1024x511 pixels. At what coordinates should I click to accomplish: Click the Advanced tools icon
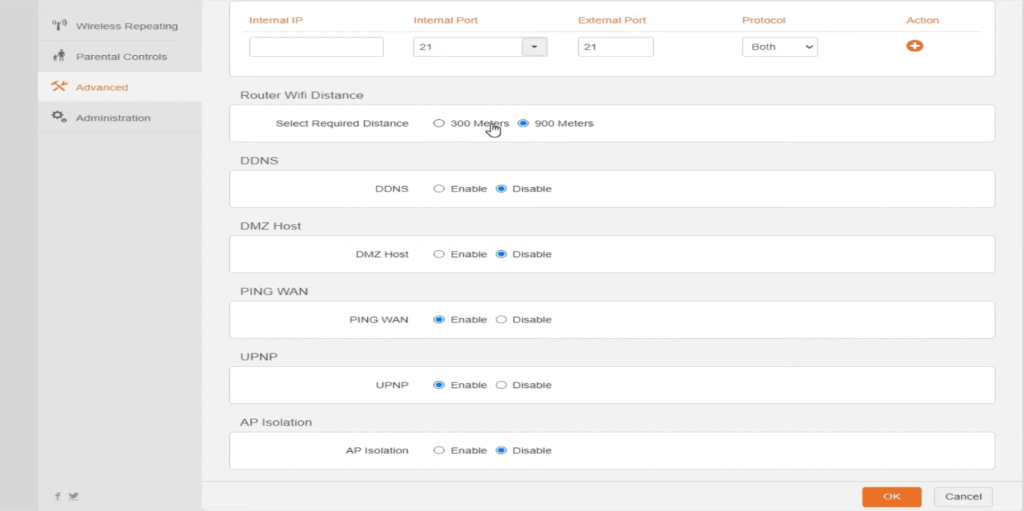[58, 87]
